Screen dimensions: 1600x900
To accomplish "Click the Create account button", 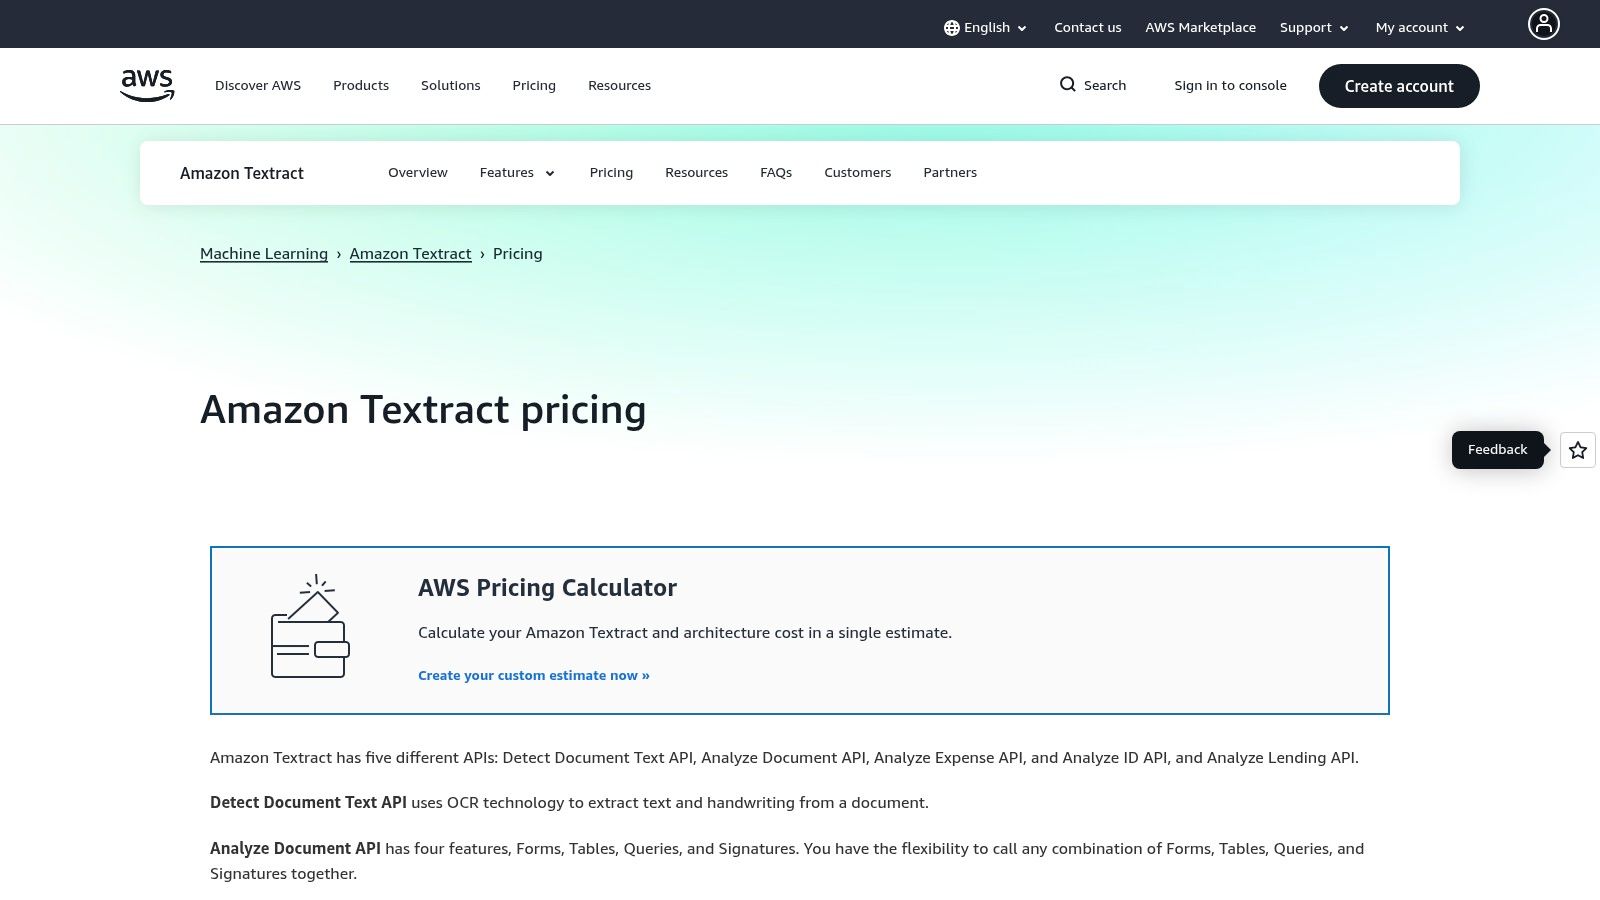I will pos(1399,86).
